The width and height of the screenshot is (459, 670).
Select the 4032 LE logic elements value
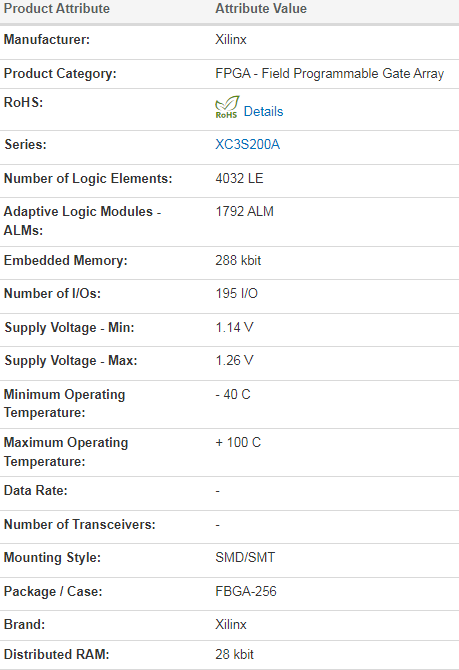tap(239, 178)
